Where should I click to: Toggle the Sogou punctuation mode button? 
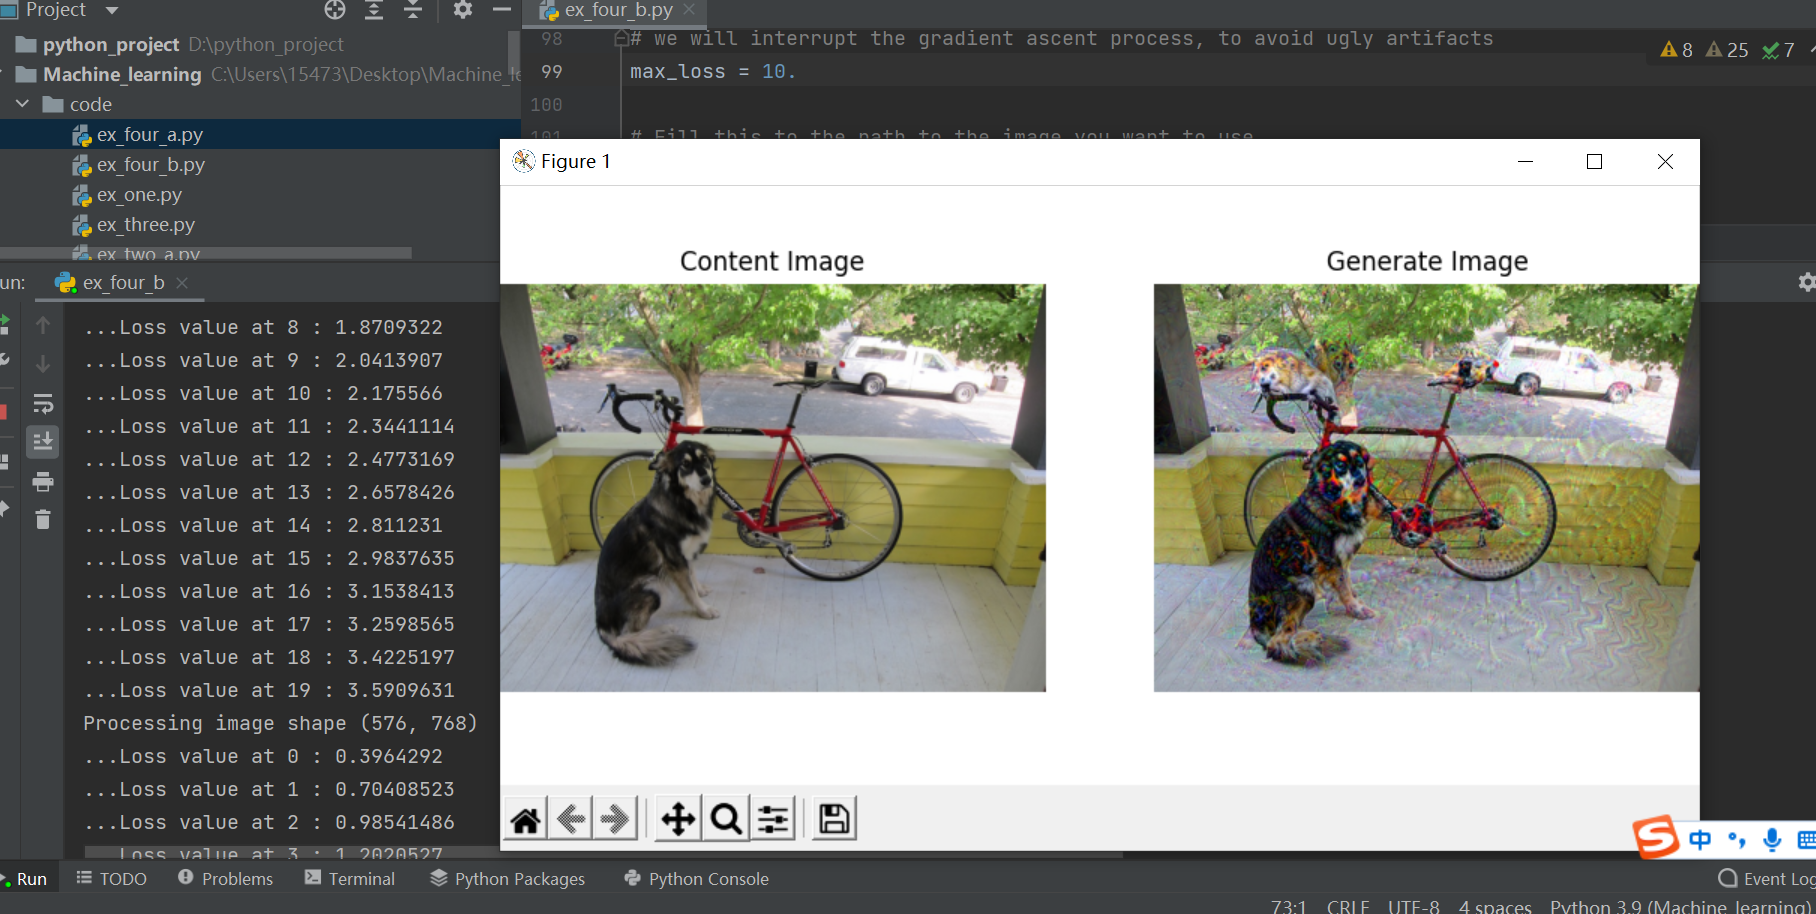point(1737,840)
